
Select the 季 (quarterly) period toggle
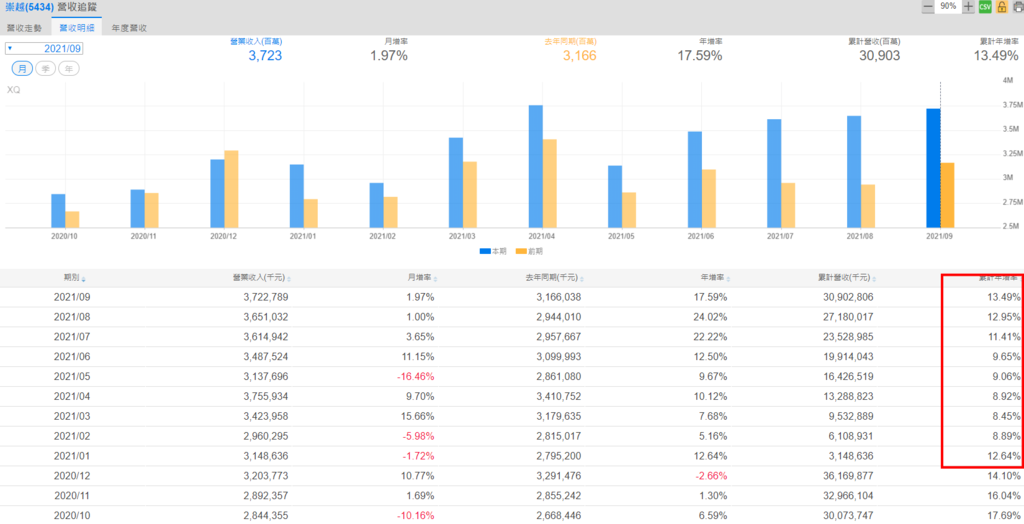coord(45,69)
